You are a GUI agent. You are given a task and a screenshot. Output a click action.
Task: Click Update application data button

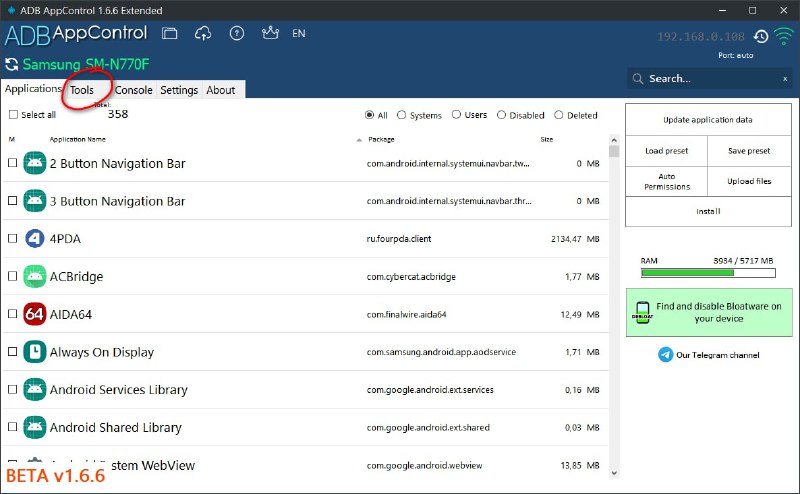(708, 120)
